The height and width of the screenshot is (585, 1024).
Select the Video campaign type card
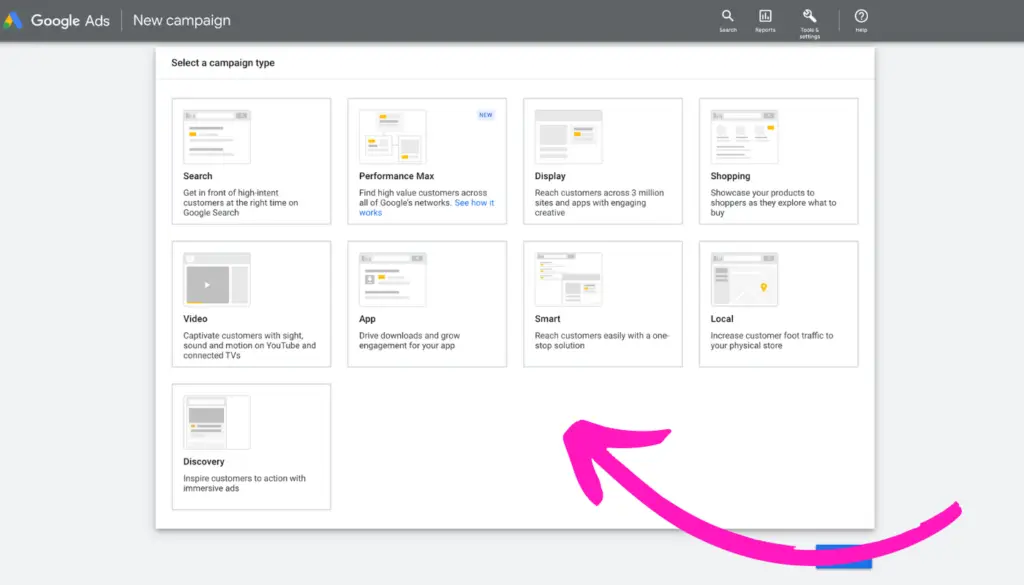click(x=251, y=304)
